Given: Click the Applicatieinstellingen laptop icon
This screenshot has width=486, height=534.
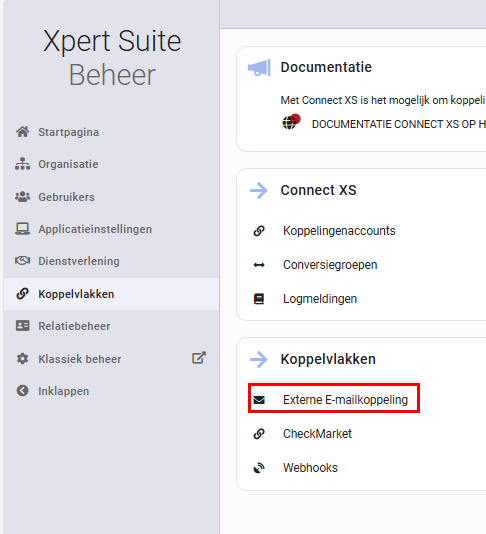Looking at the screenshot, I should click(x=22, y=229).
